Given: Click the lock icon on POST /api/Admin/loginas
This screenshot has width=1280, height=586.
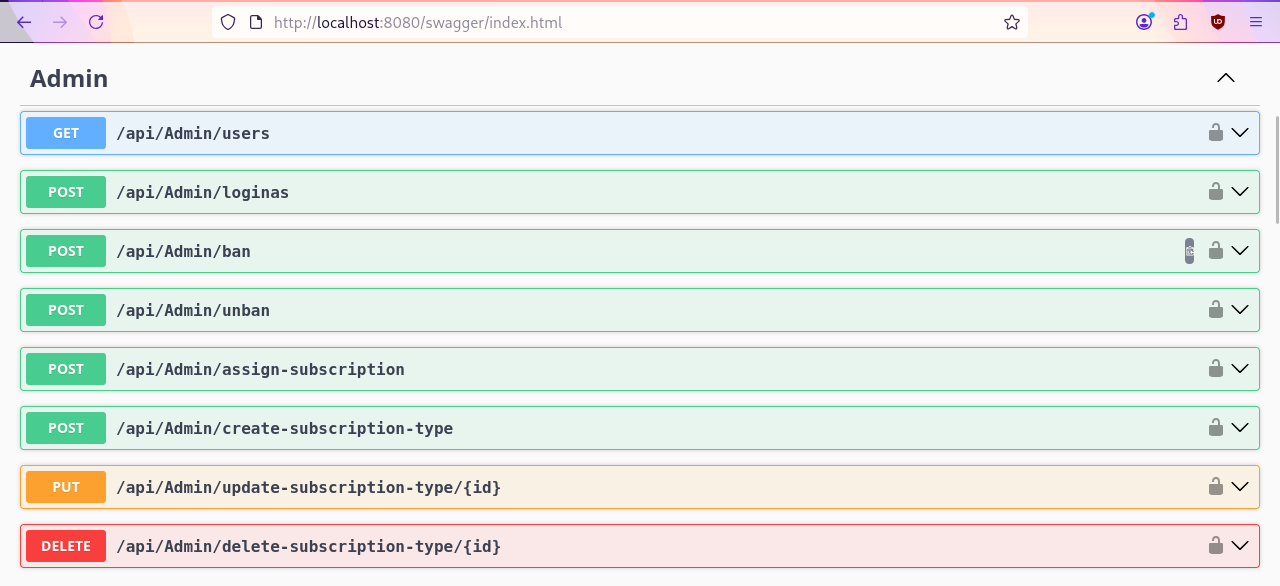Looking at the screenshot, I should pyautogui.click(x=1216, y=191).
